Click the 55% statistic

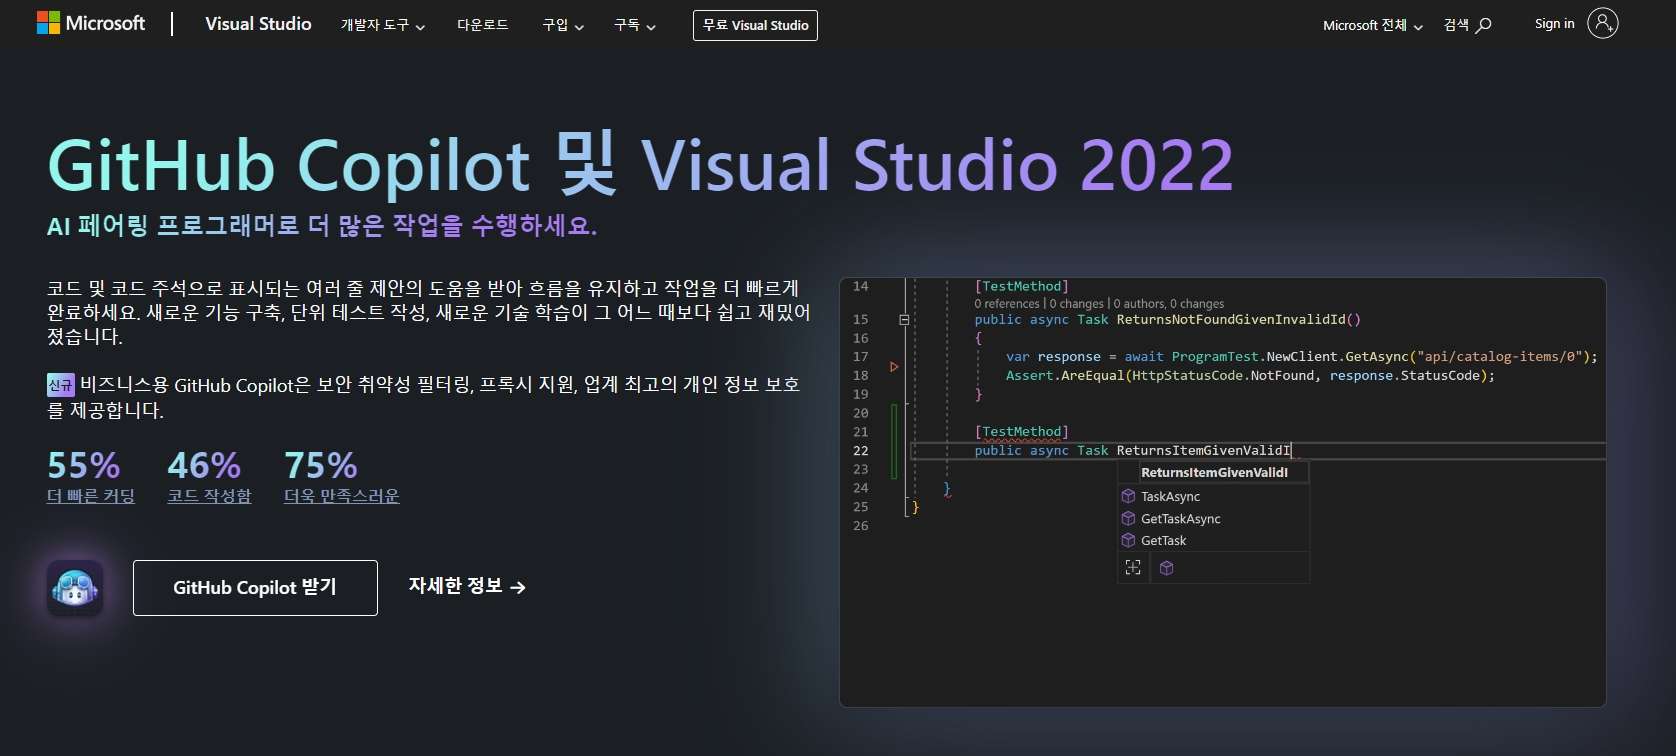[83, 465]
